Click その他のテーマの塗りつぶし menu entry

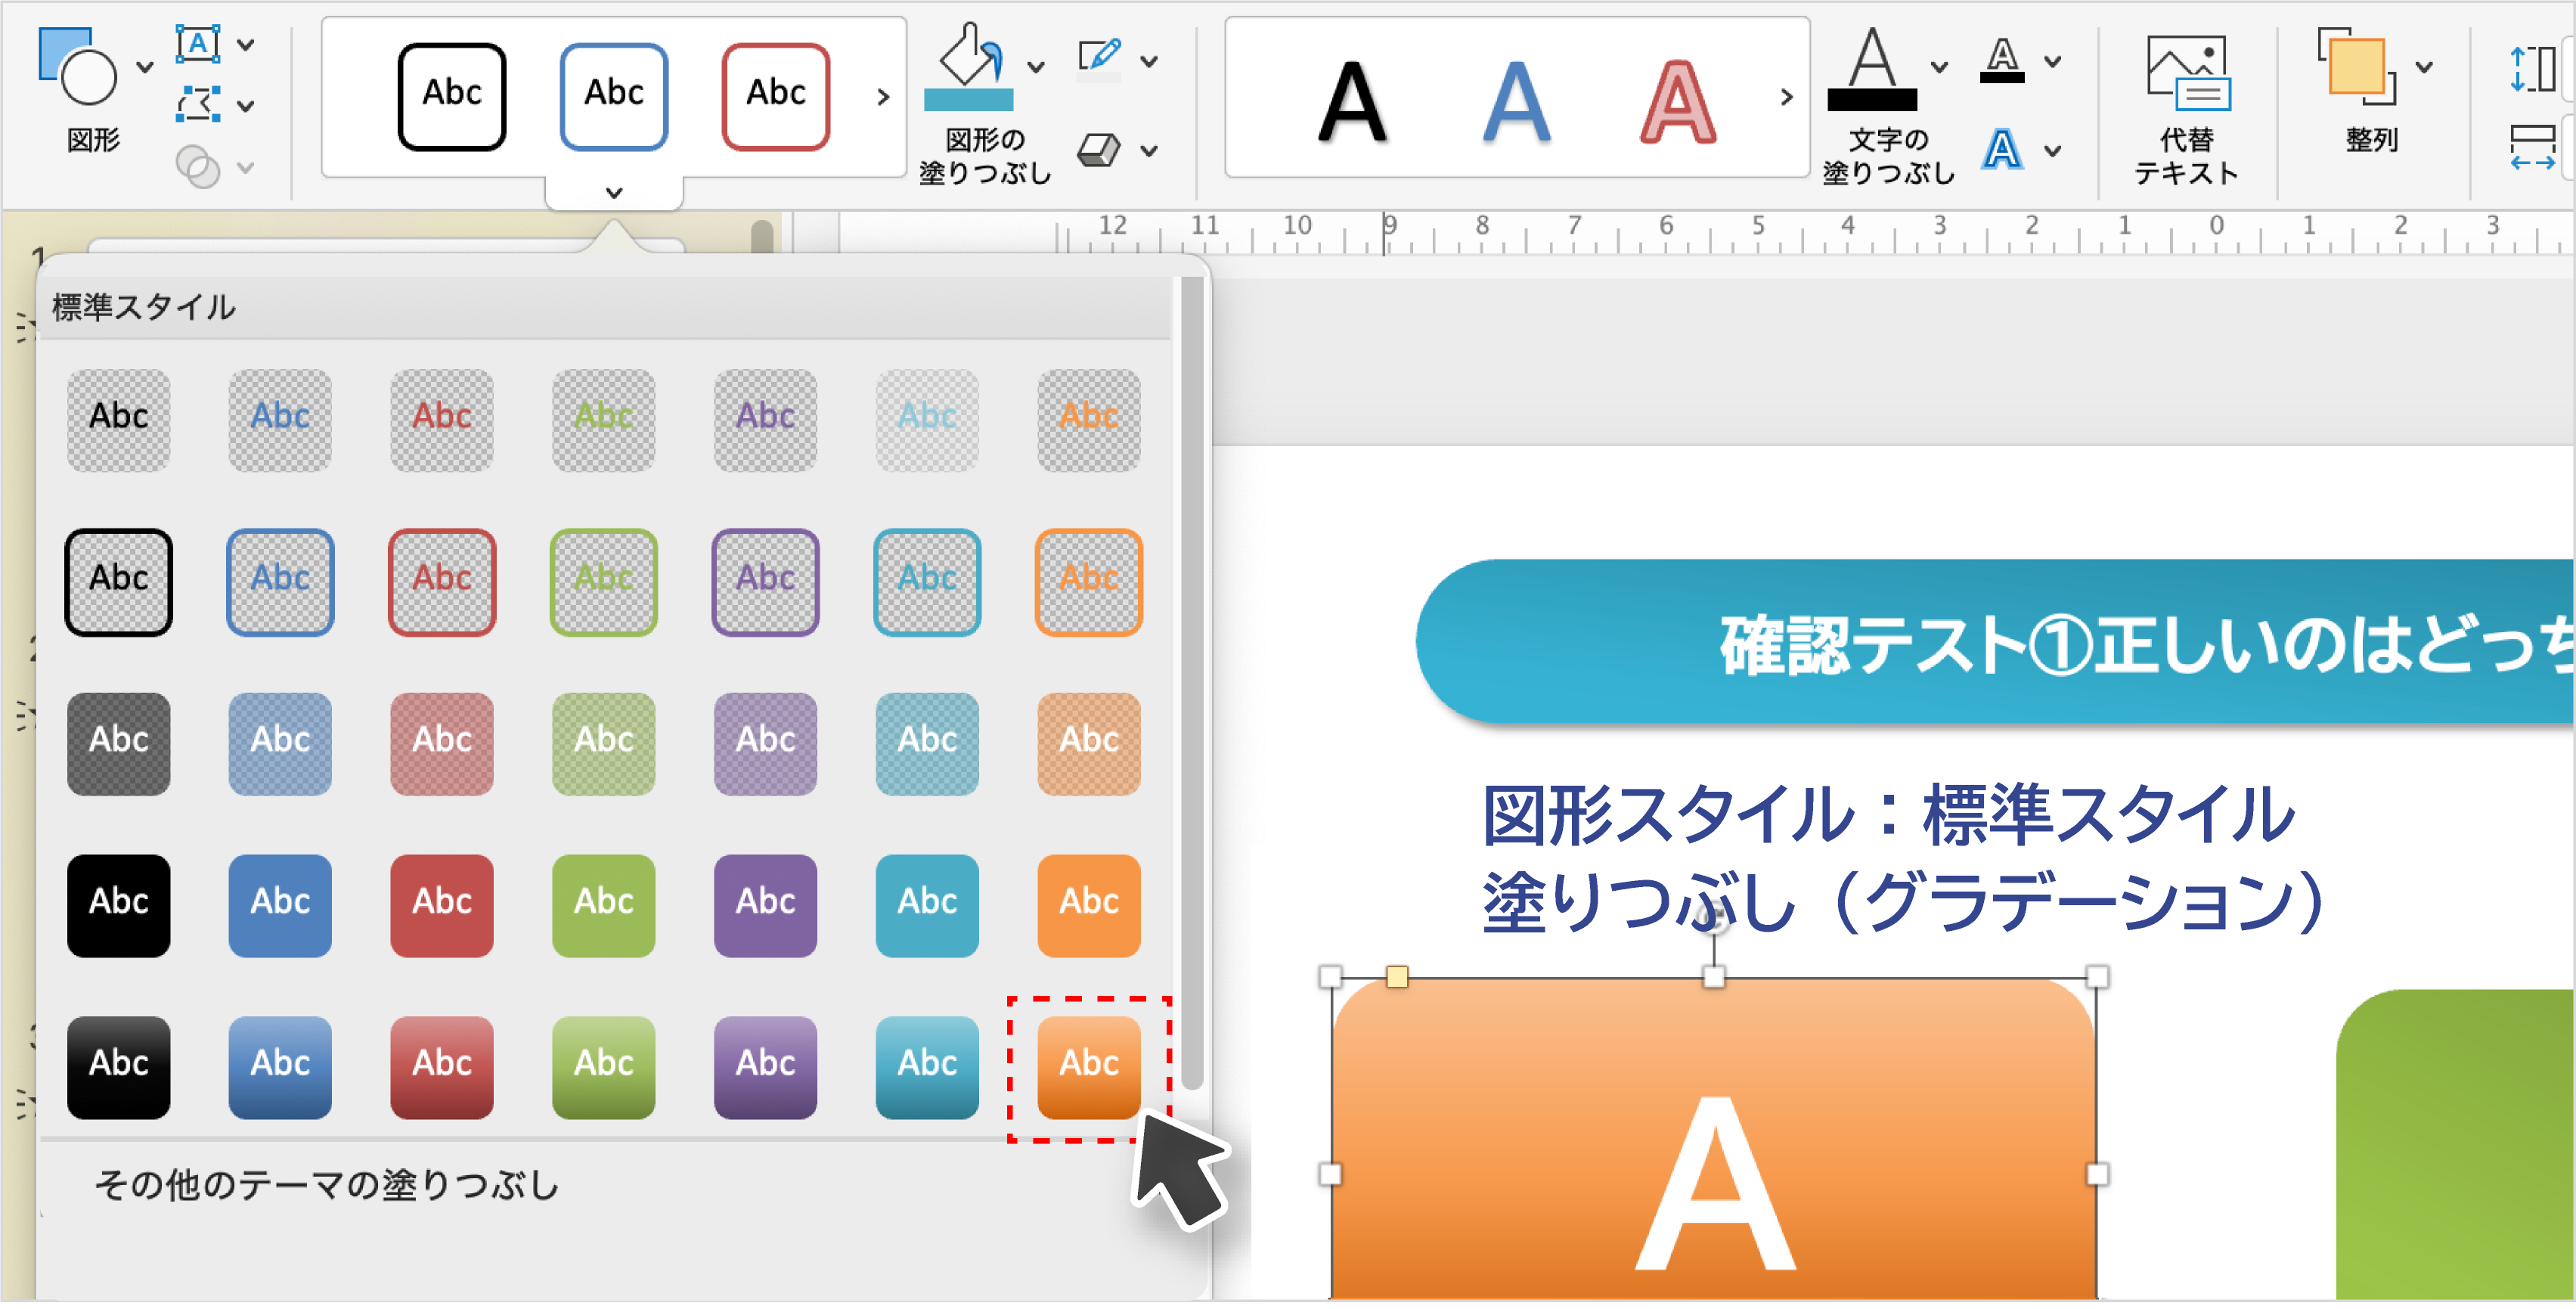tap(326, 1185)
